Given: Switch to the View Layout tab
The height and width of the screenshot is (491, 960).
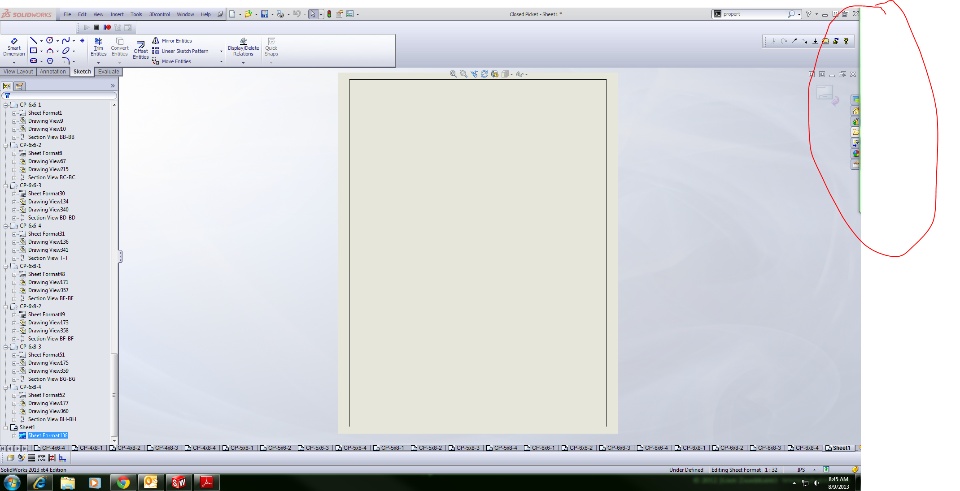Looking at the screenshot, I should click(18, 72).
